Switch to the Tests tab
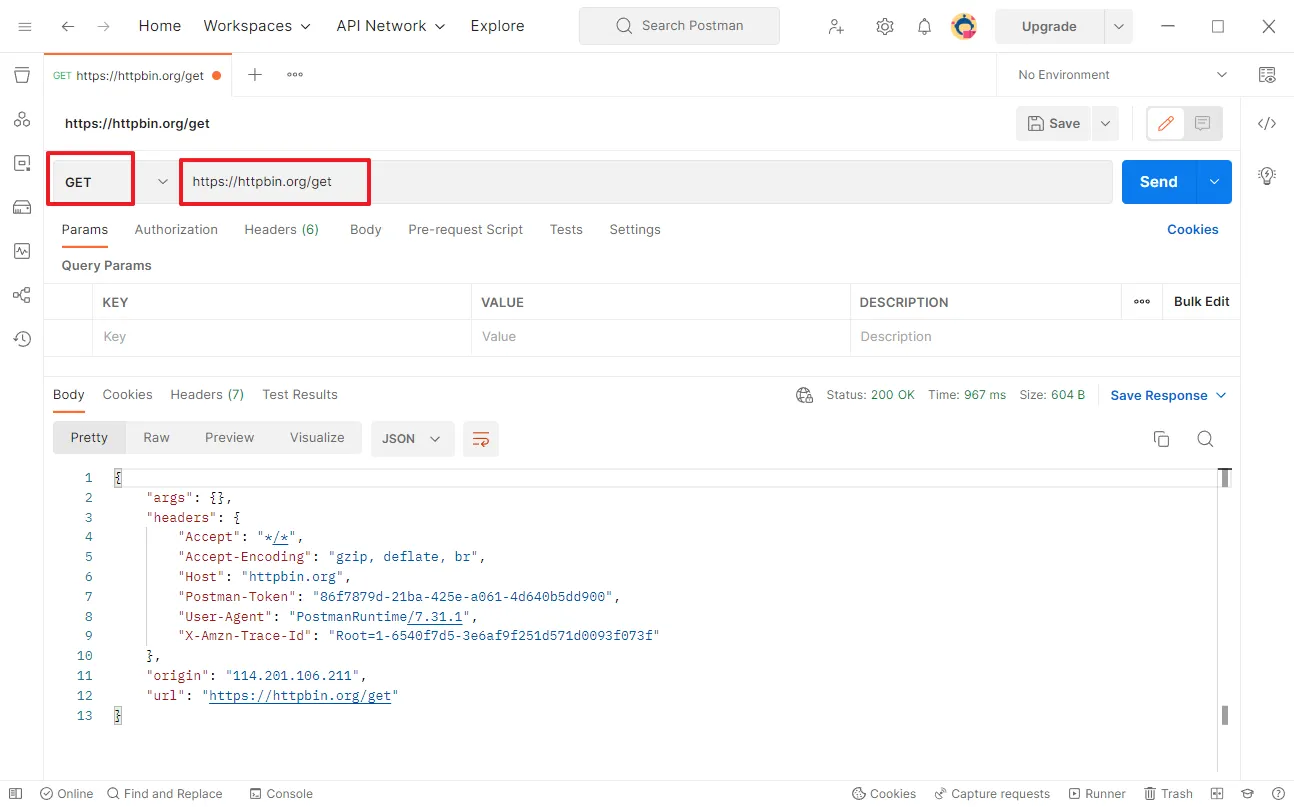The height and width of the screenshot is (807, 1294). click(566, 230)
